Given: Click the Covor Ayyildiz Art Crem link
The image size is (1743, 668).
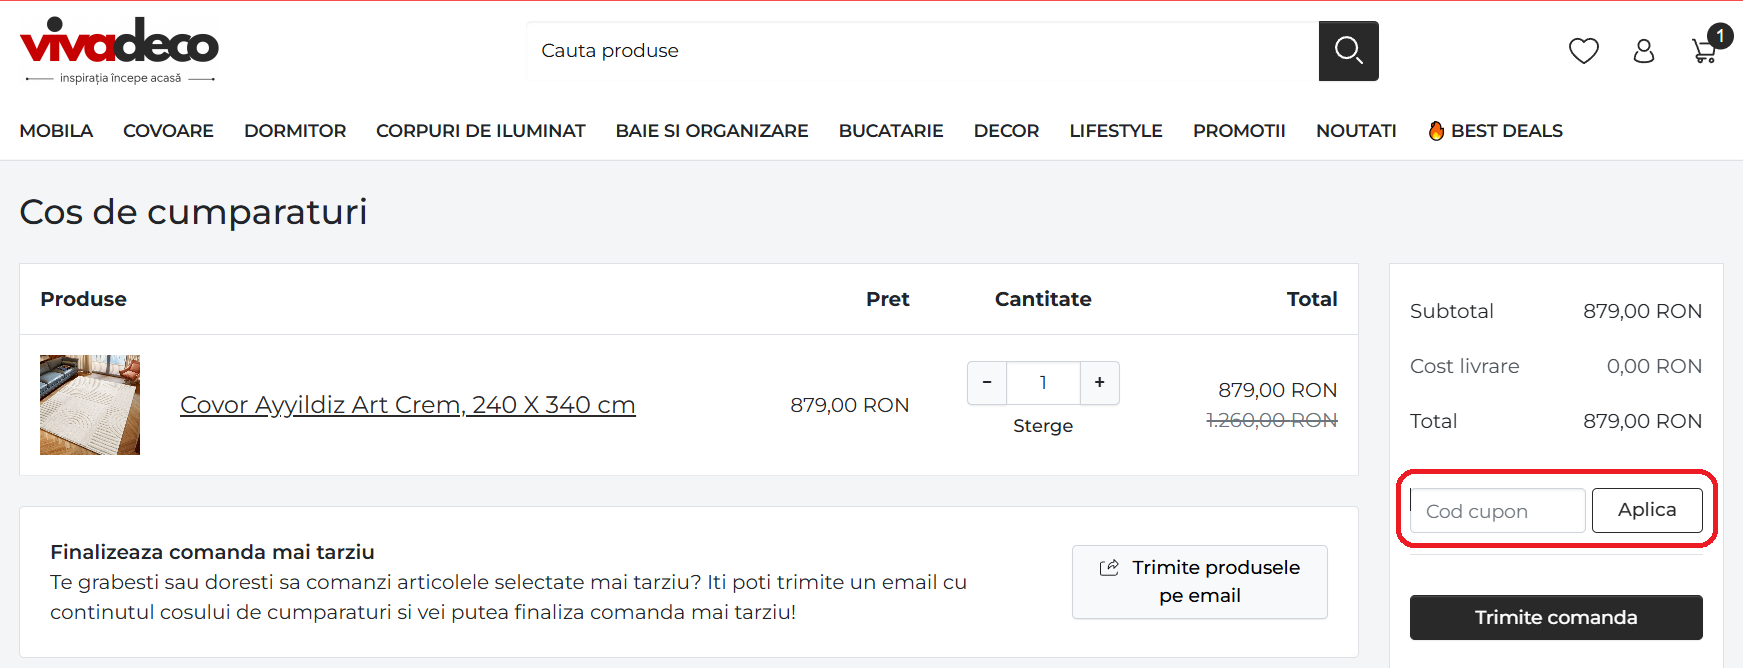Looking at the screenshot, I should tap(407, 405).
